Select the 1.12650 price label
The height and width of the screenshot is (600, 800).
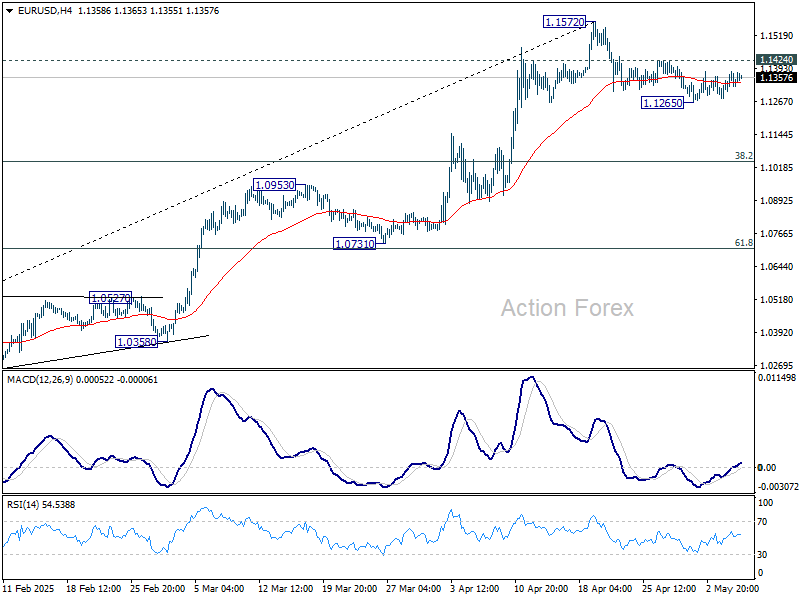point(663,103)
